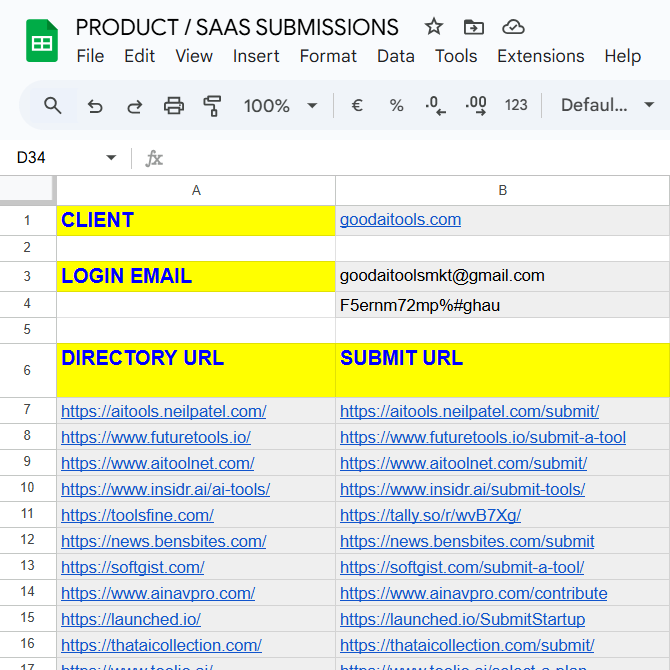Open more number formats (123)
This screenshot has height=670, width=670.
pyautogui.click(x=516, y=105)
